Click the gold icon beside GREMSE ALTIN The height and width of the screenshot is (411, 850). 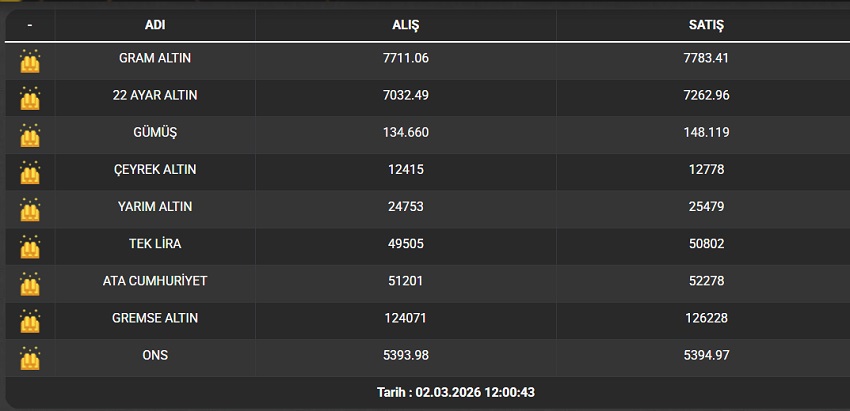[30, 319]
